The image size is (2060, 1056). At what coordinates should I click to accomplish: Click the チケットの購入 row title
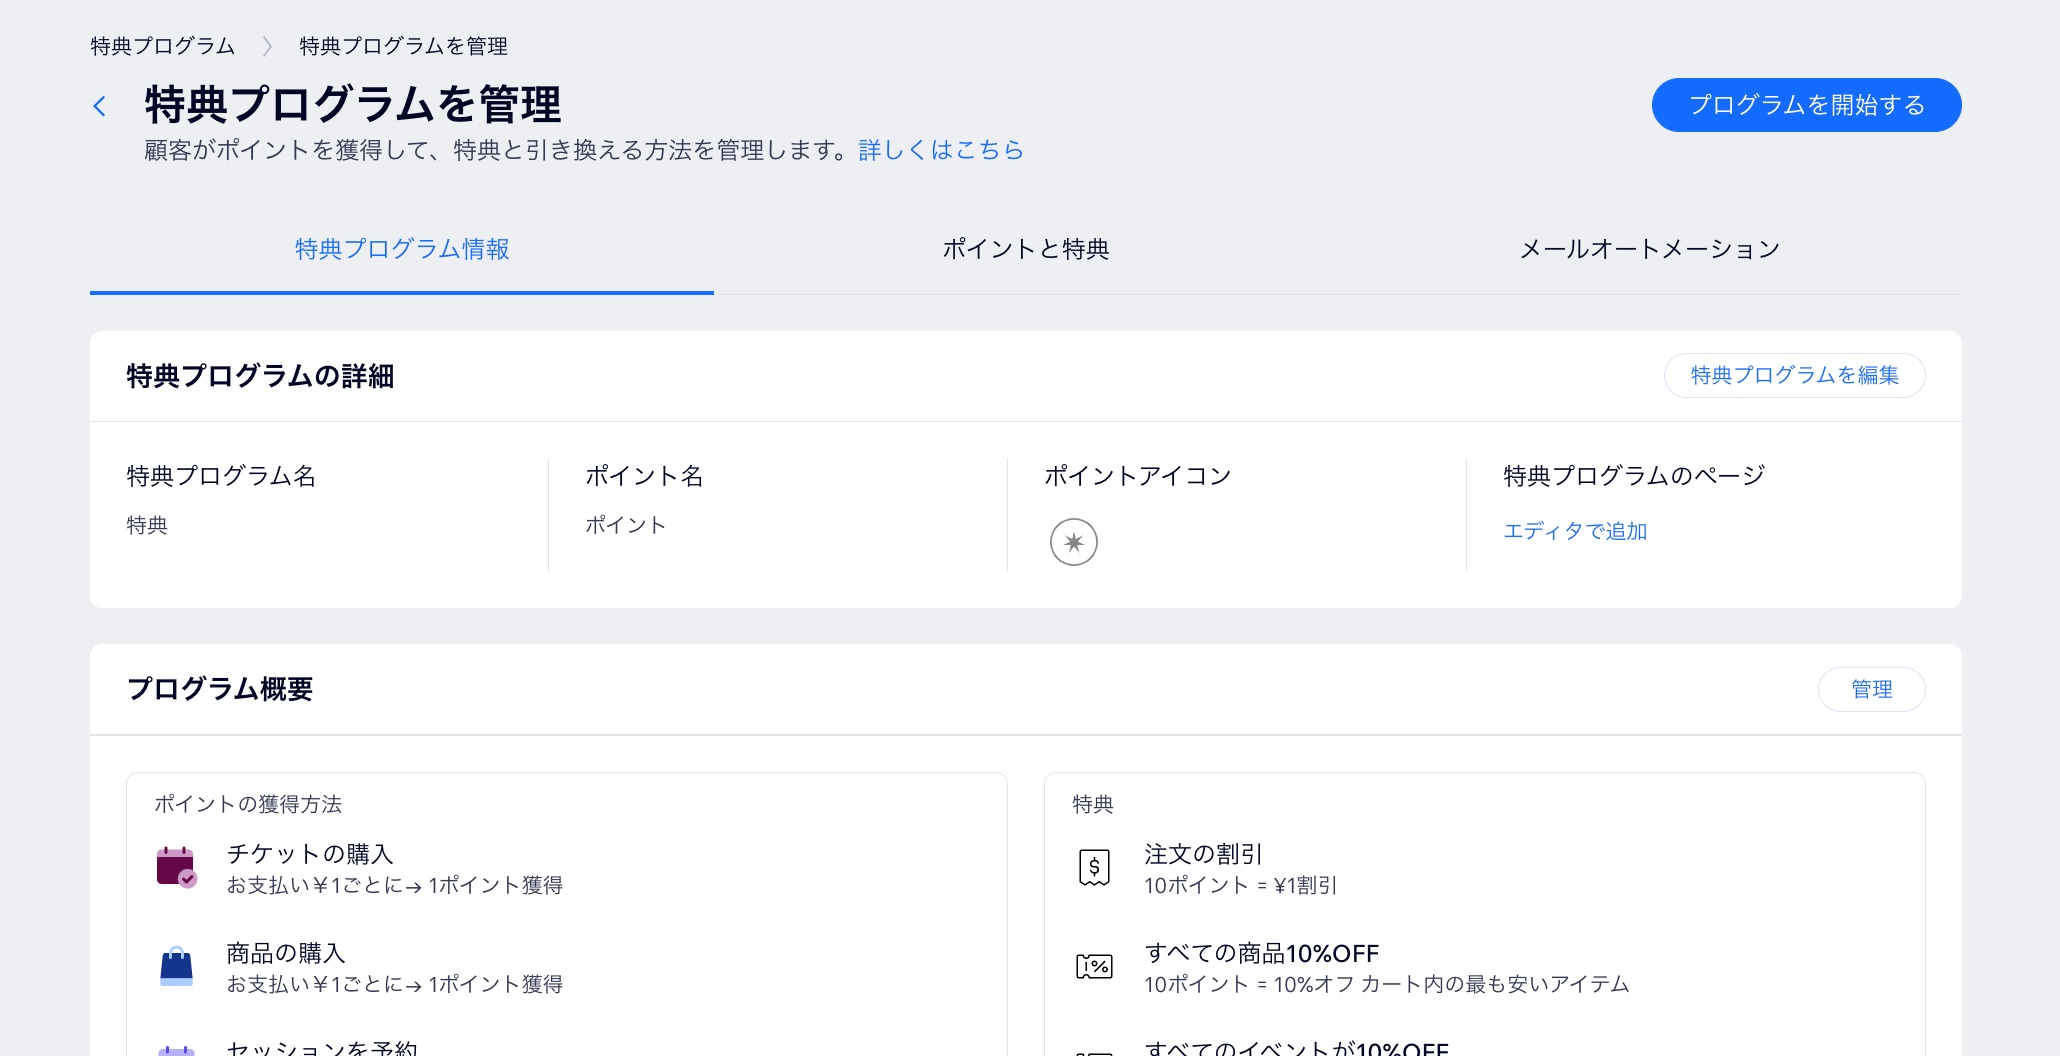[310, 854]
